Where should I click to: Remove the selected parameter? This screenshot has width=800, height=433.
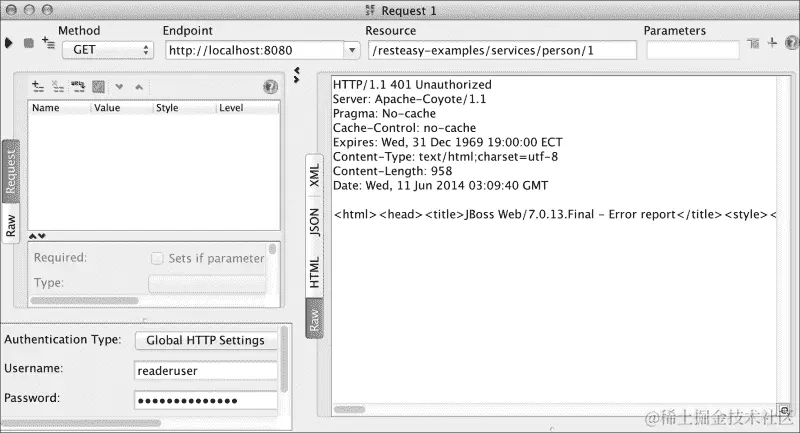(x=58, y=87)
